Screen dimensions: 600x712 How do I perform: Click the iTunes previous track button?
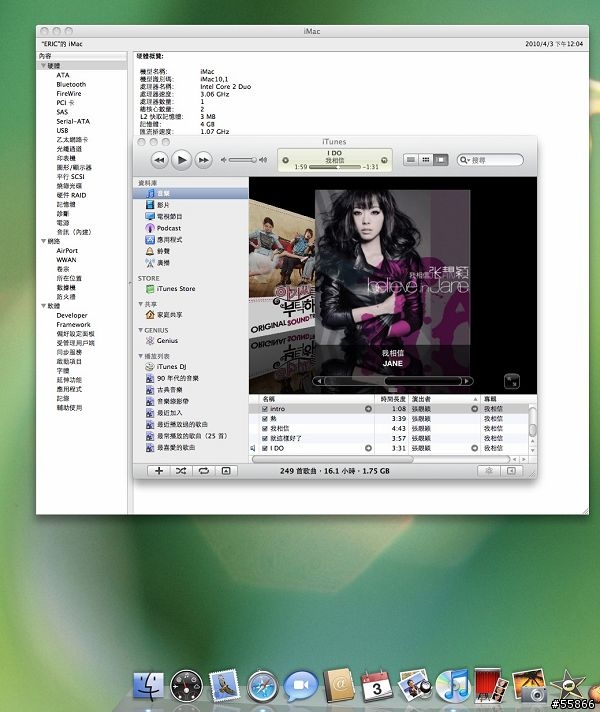[x=159, y=160]
